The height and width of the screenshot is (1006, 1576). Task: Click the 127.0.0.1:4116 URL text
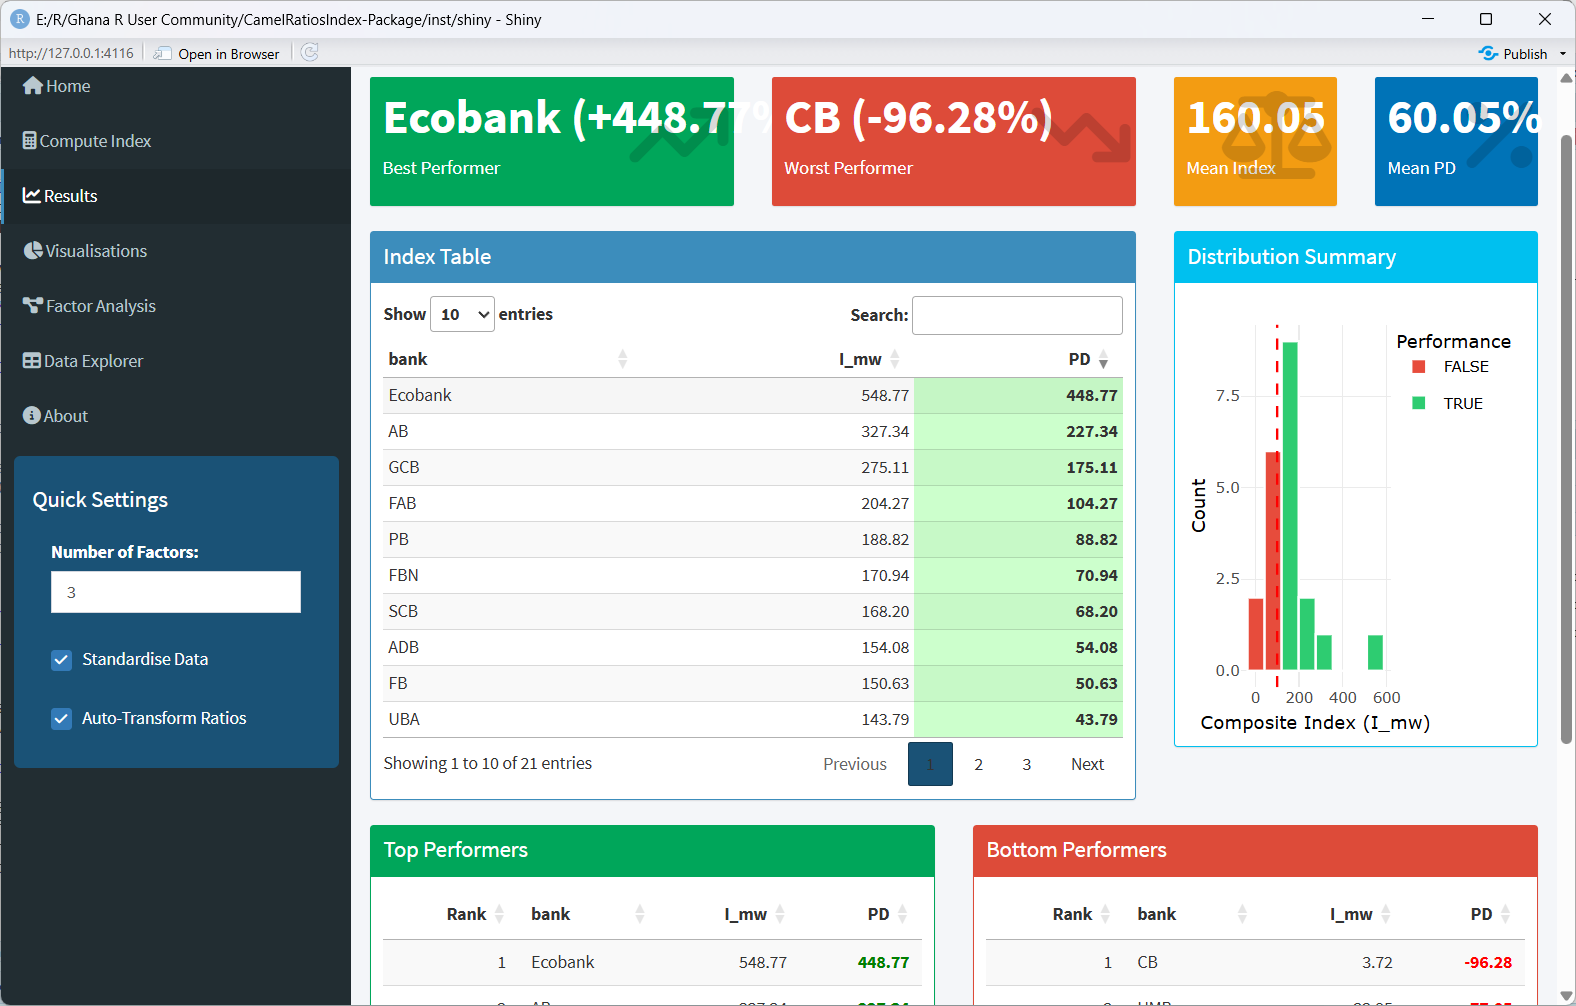pyautogui.click(x=71, y=54)
